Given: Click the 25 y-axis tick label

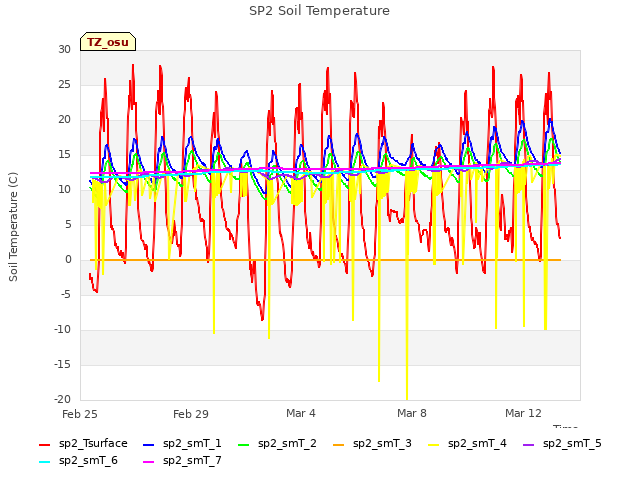Looking at the screenshot, I should click(64, 85).
